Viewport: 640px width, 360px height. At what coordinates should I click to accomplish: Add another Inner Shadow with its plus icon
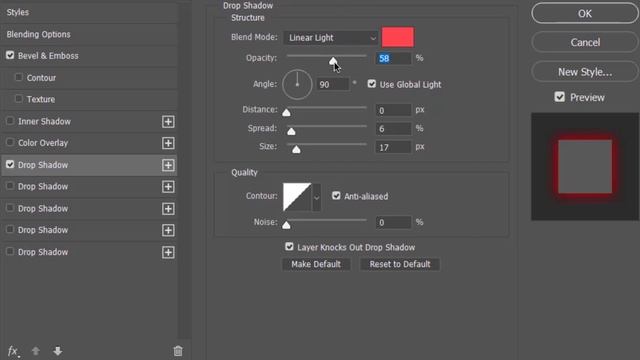[168, 122]
